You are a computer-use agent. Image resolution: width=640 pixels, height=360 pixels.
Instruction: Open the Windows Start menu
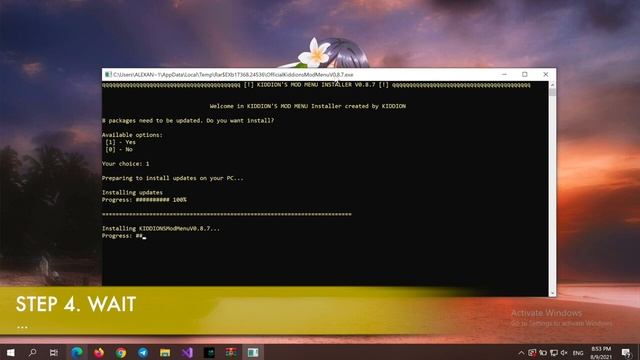pos(11,352)
